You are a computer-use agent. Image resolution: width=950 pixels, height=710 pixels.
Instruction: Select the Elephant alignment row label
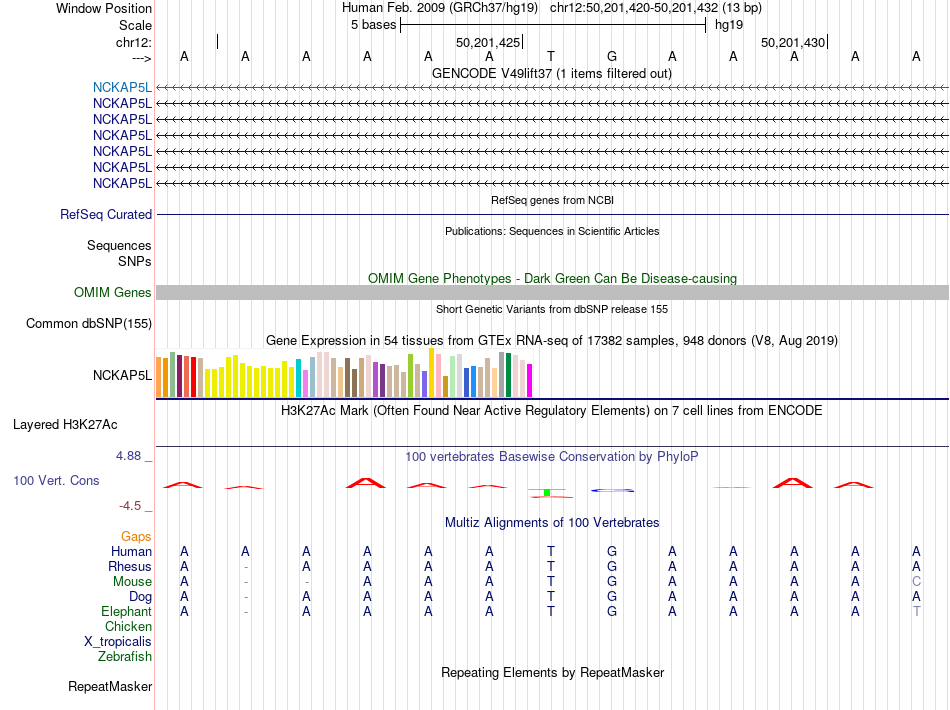(x=126, y=611)
